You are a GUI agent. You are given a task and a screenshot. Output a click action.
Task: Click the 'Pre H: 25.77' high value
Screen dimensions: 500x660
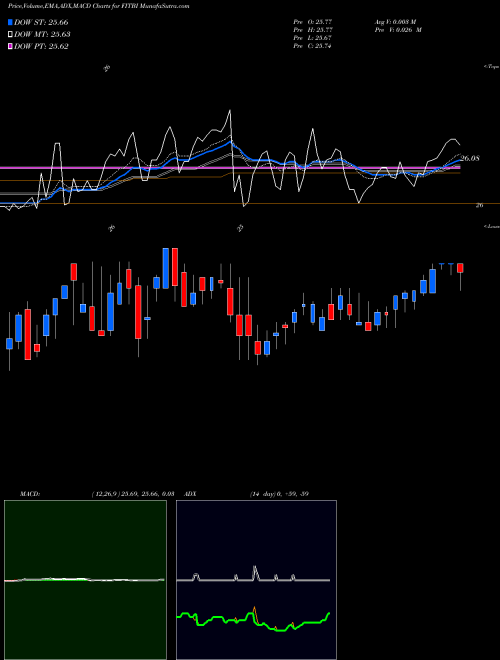point(313,30)
